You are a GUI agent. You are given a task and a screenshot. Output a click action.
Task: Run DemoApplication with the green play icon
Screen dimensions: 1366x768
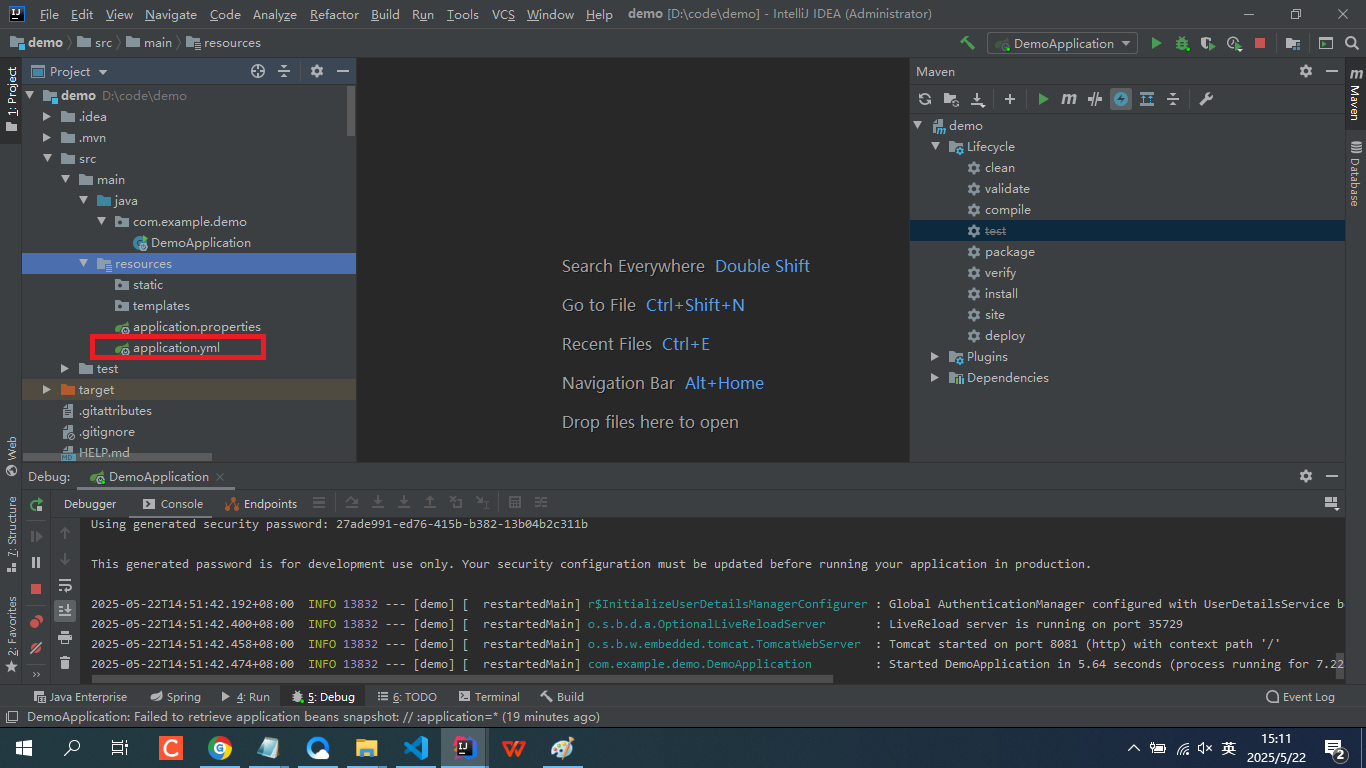(1156, 43)
